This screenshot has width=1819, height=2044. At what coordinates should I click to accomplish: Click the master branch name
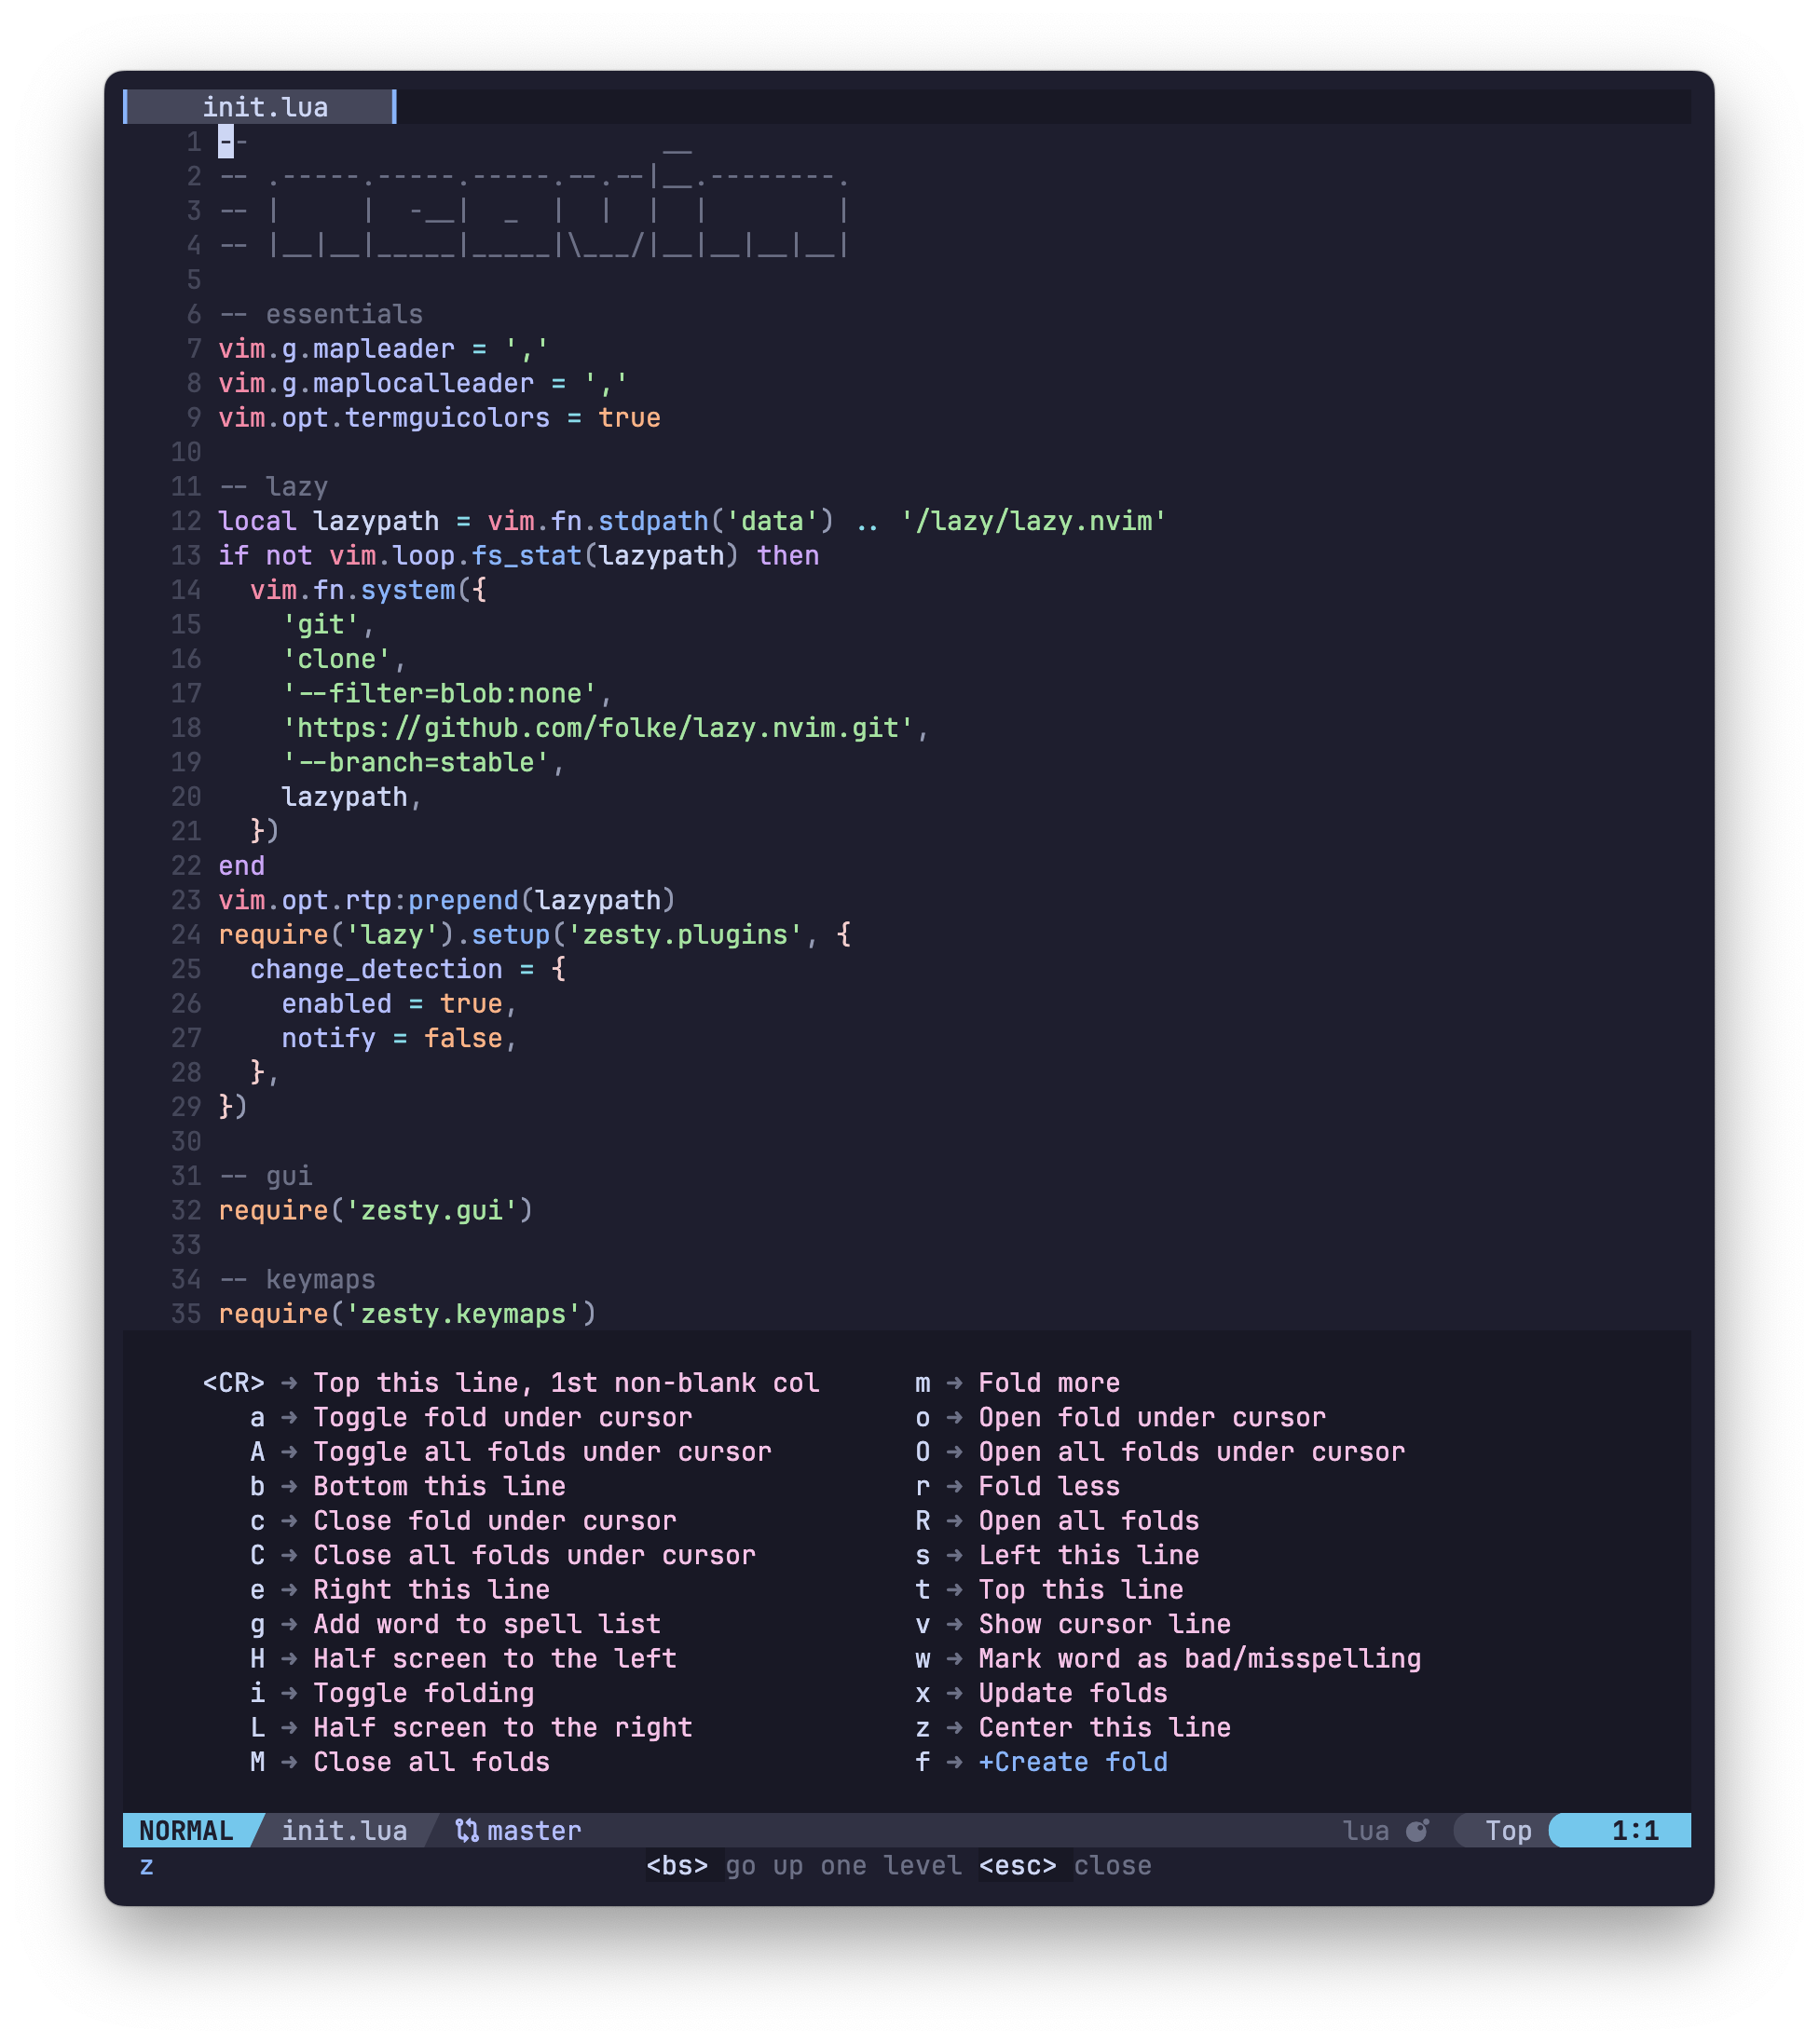(x=534, y=1830)
